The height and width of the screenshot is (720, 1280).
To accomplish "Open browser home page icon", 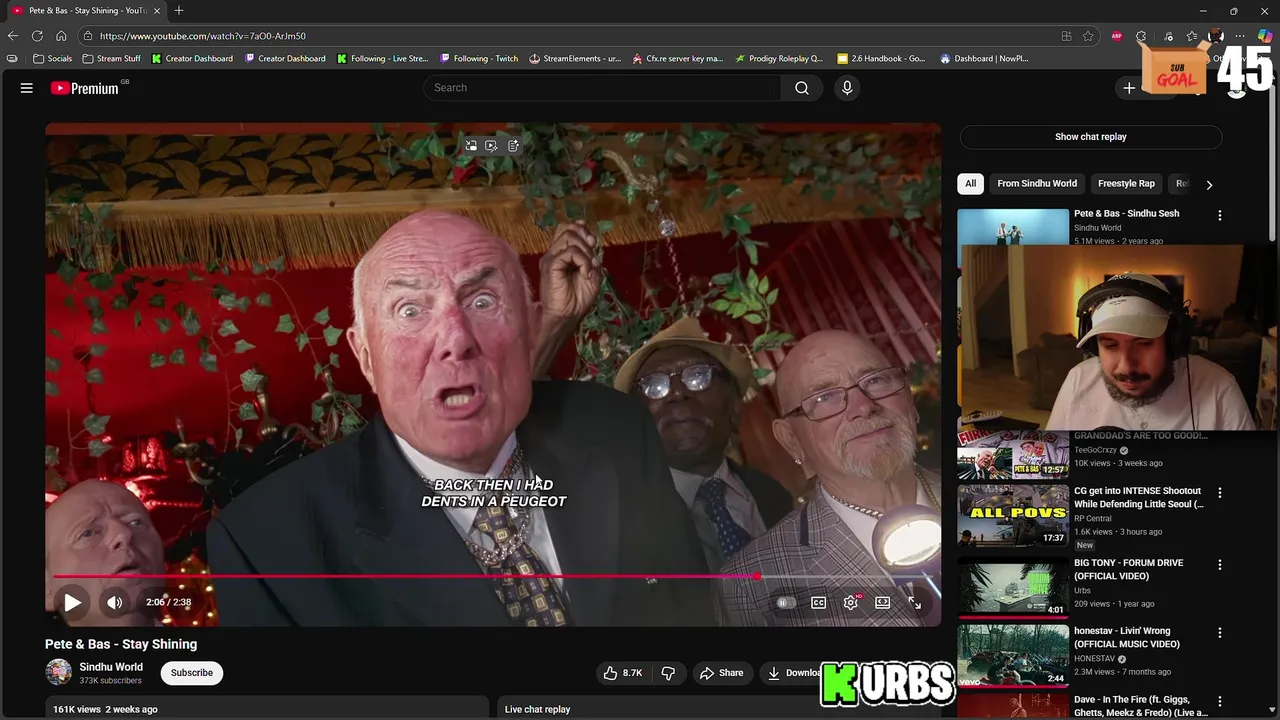I will pos(61,36).
